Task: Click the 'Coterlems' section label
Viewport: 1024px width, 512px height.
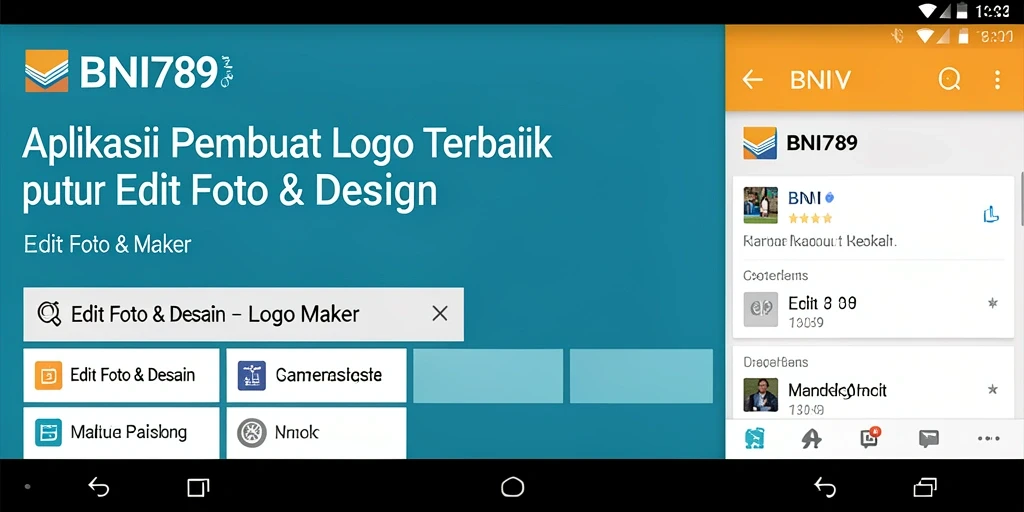Action: [775, 276]
